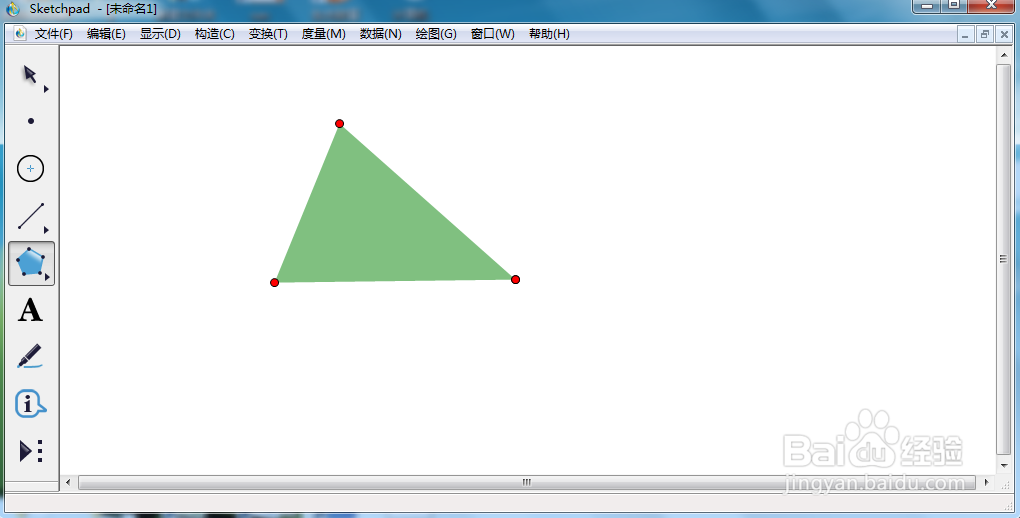1020x518 pixels.
Task: Click the document icon in menu bar
Action: [x=20, y=33]
